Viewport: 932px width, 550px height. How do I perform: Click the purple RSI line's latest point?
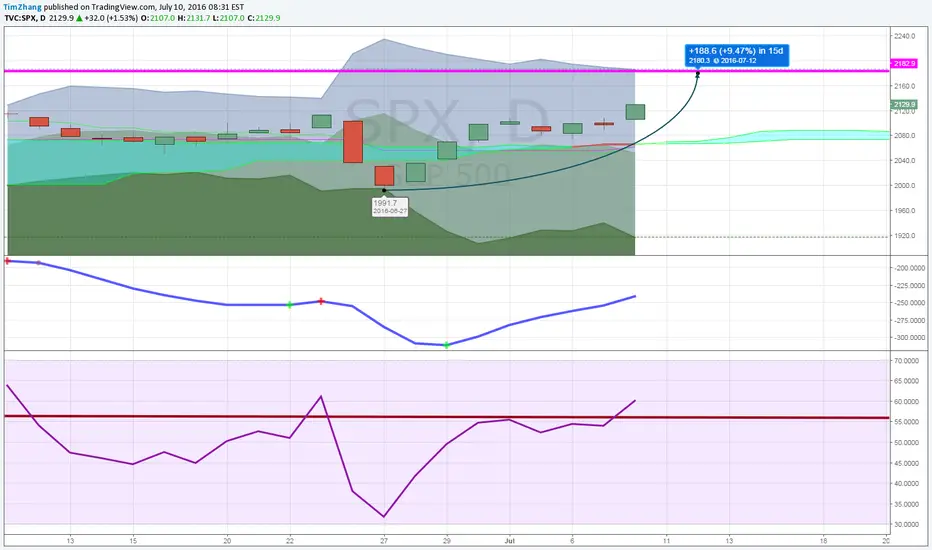[x=635, y=400]
